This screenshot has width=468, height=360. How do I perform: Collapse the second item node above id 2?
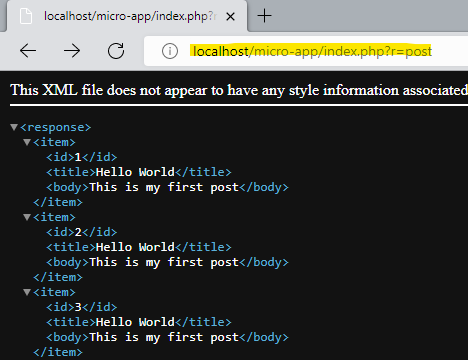click(x=27, y=217)
